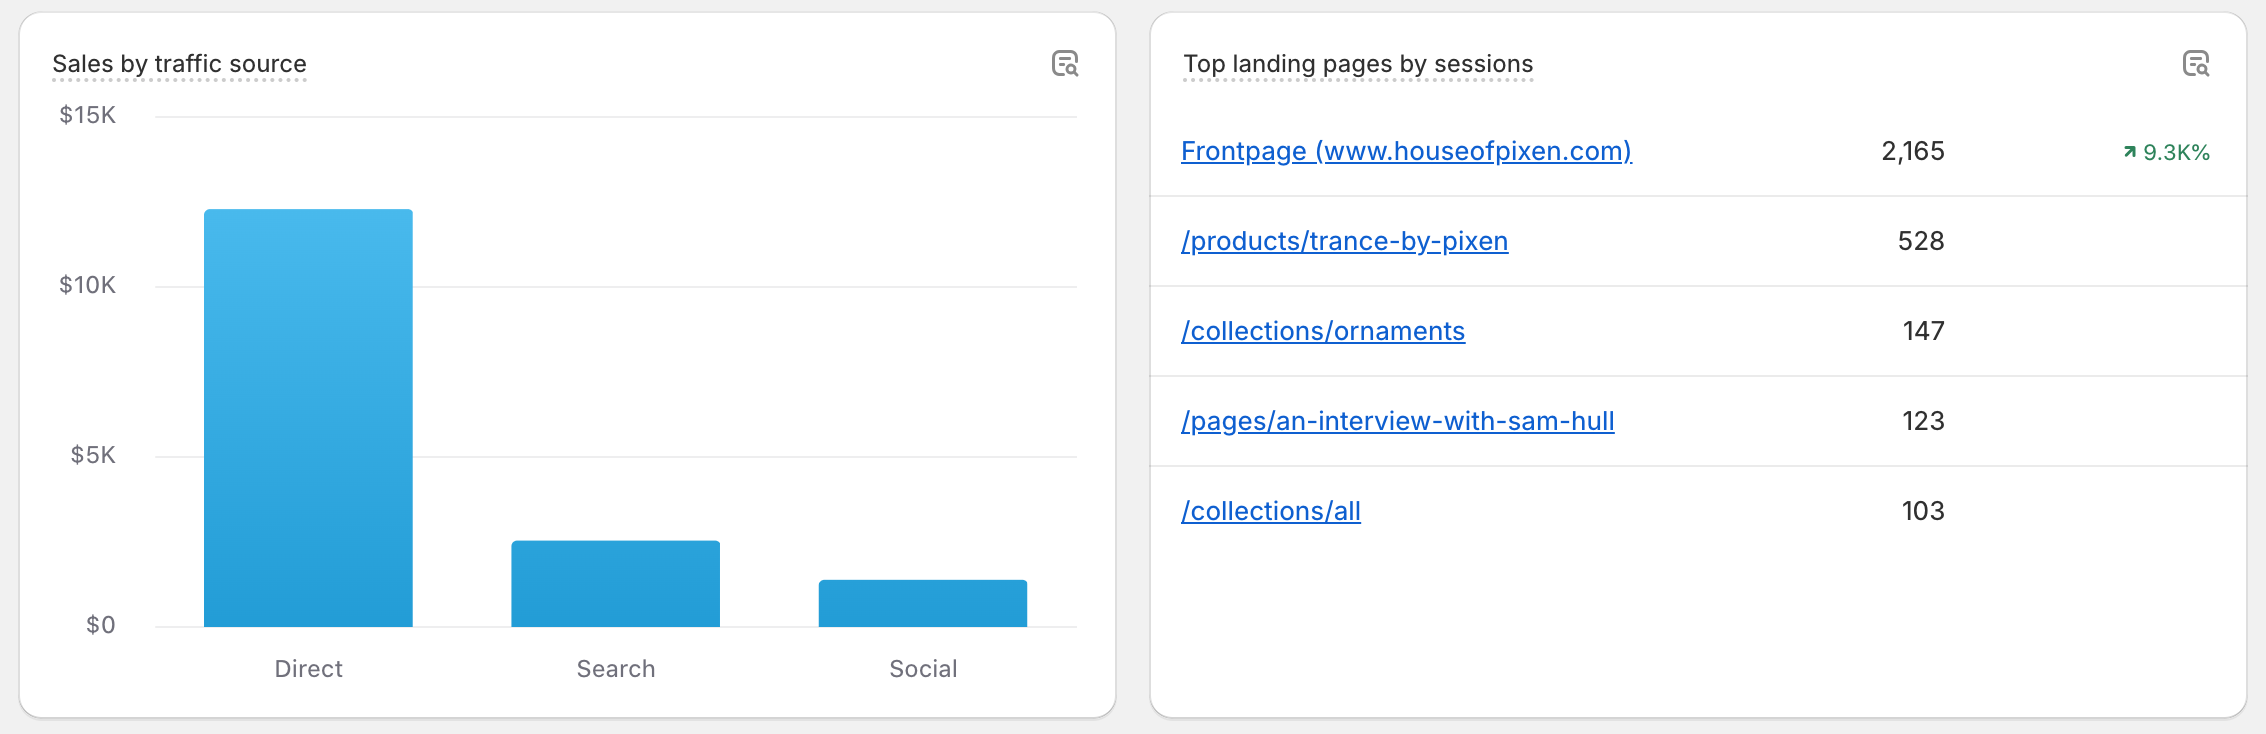This screenshot has height=734, width=2266.
Task: Open the explore report icon for Top landing pages
Action: click(2197, 64)
